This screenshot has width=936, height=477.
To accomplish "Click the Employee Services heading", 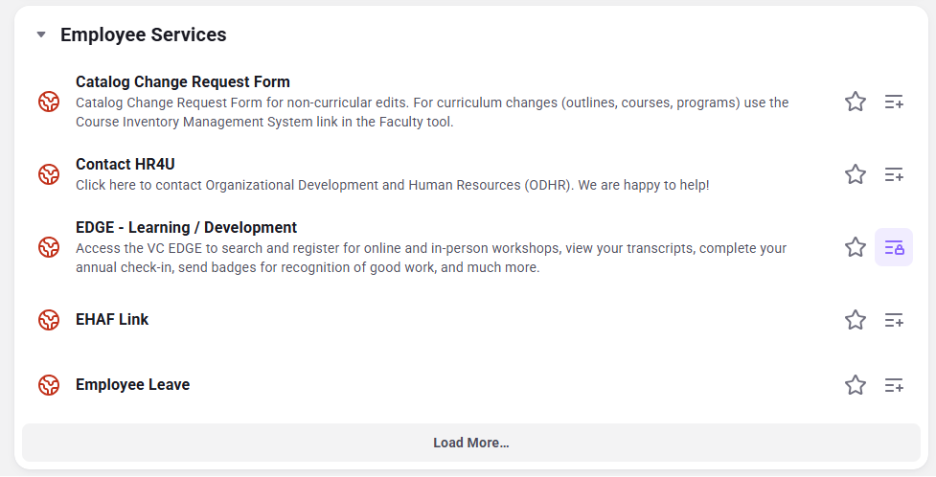I will [143, 35].
